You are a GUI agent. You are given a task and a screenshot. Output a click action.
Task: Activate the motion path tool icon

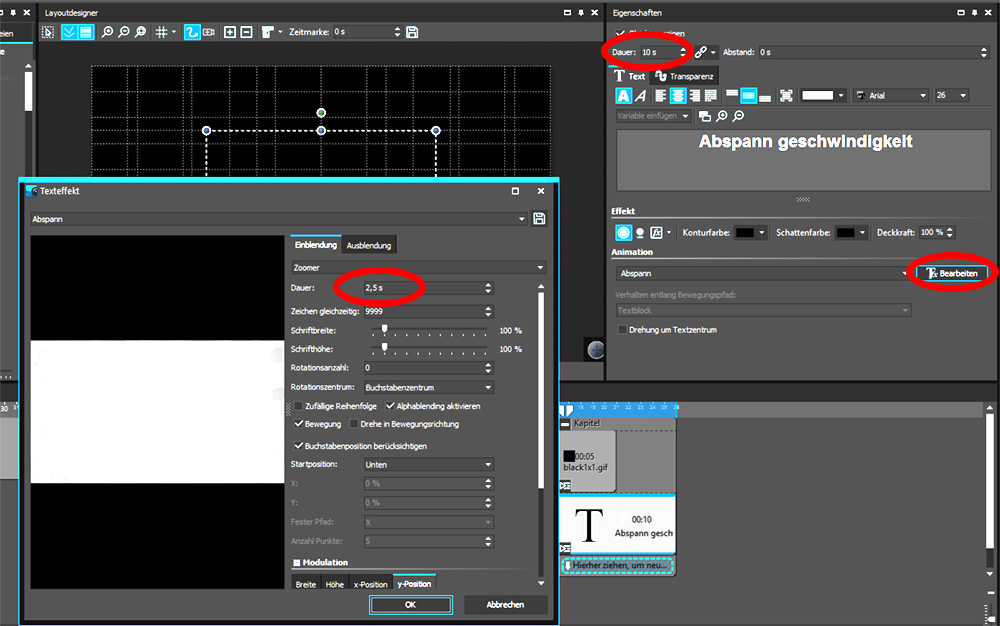click(192, 32)
